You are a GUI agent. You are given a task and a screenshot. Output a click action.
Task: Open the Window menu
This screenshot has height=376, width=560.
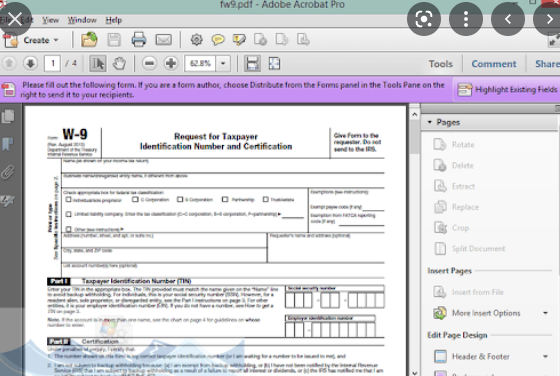click(82, 20)
